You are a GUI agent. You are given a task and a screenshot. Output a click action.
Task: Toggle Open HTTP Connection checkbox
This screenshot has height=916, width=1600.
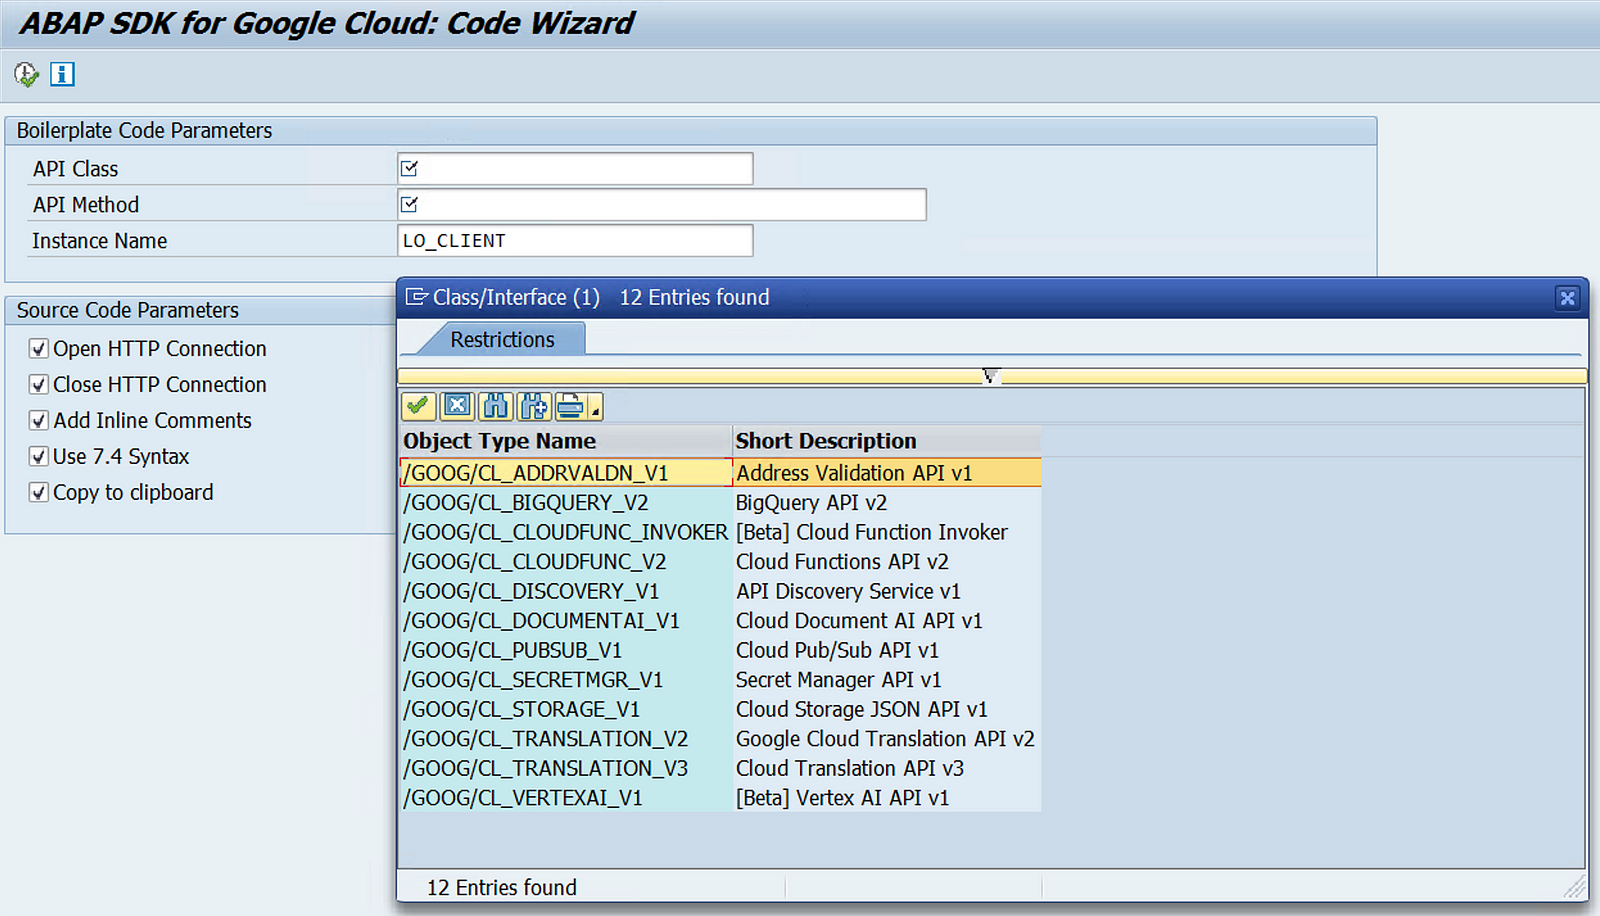pos(39,349)
